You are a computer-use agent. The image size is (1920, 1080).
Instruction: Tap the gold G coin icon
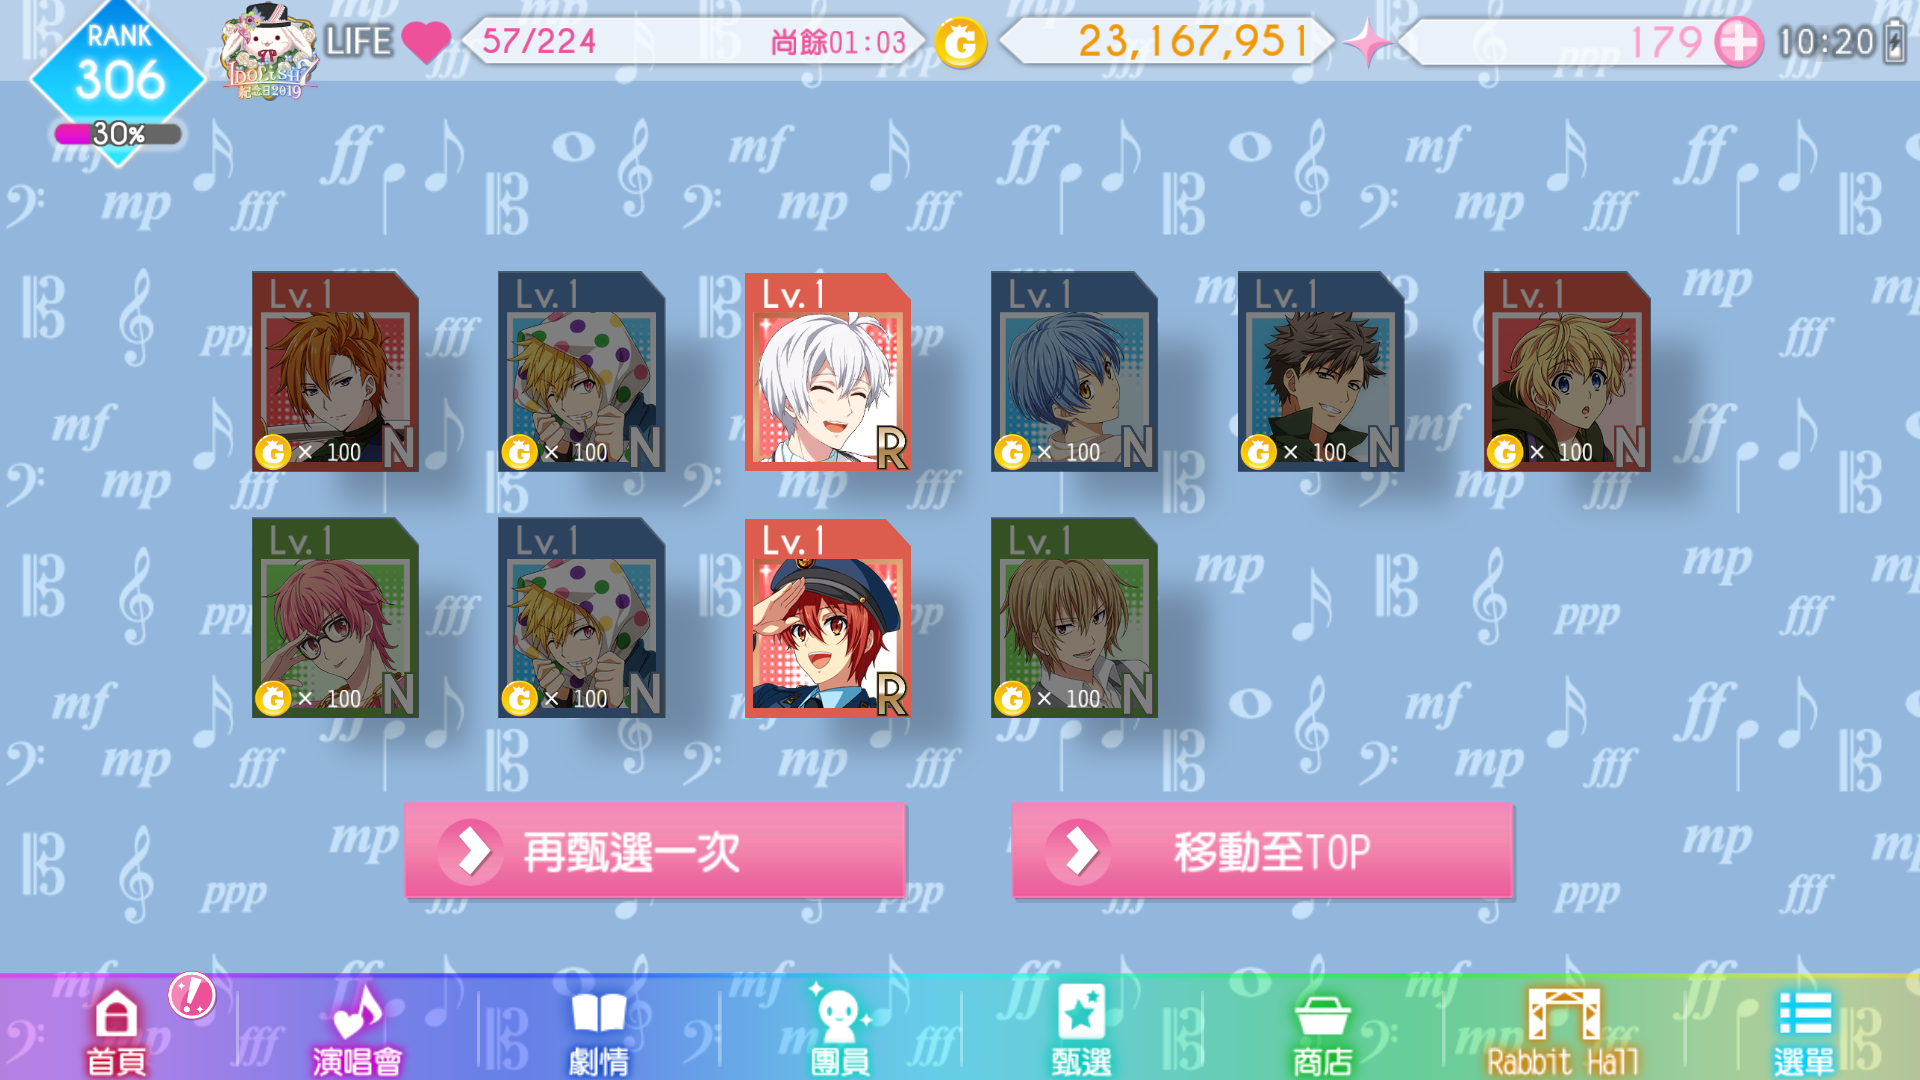[x=960, y=42]
